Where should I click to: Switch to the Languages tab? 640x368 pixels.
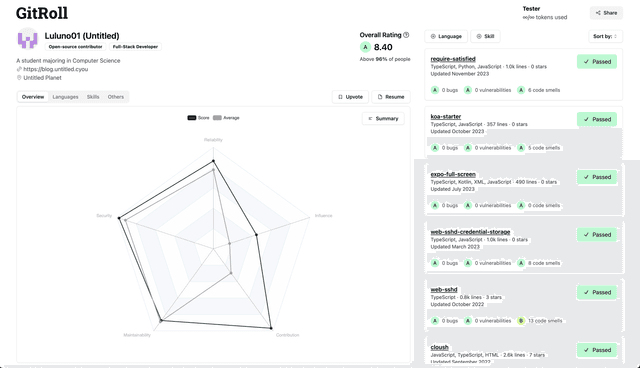[65, 97]
